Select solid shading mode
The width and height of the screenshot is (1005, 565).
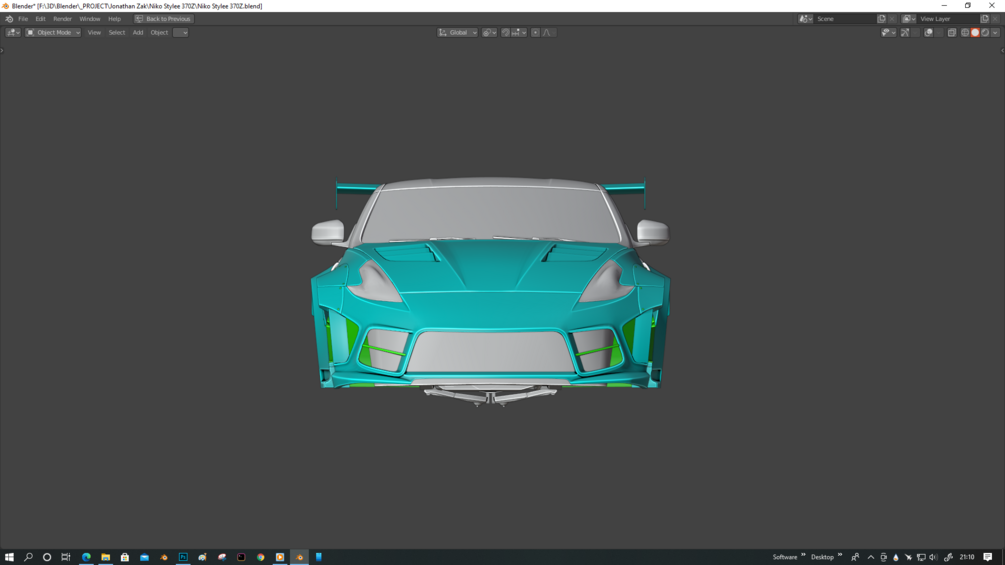(975, 33)
